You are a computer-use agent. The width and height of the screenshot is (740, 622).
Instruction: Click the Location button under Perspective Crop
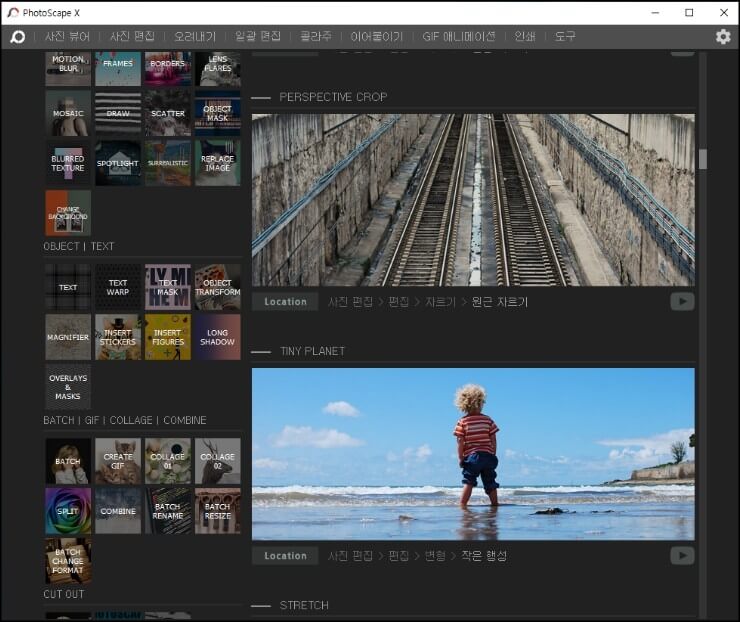coord(285,302)
